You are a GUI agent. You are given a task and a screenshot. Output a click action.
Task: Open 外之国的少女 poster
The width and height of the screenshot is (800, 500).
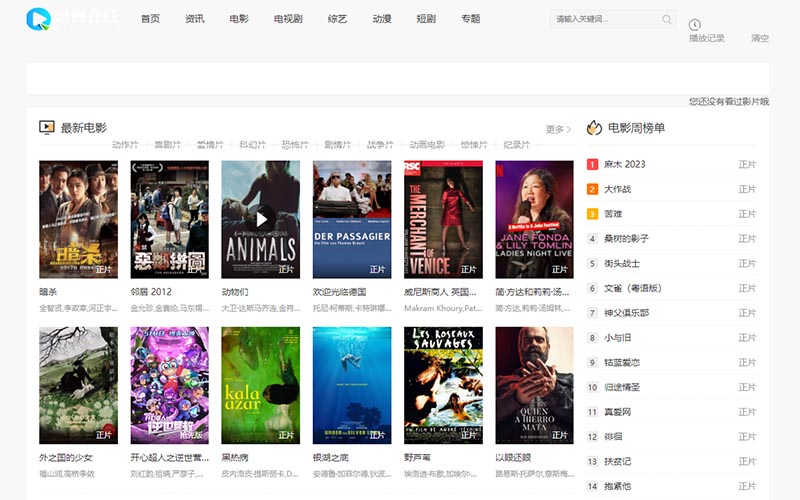click(x=79, y=385)
